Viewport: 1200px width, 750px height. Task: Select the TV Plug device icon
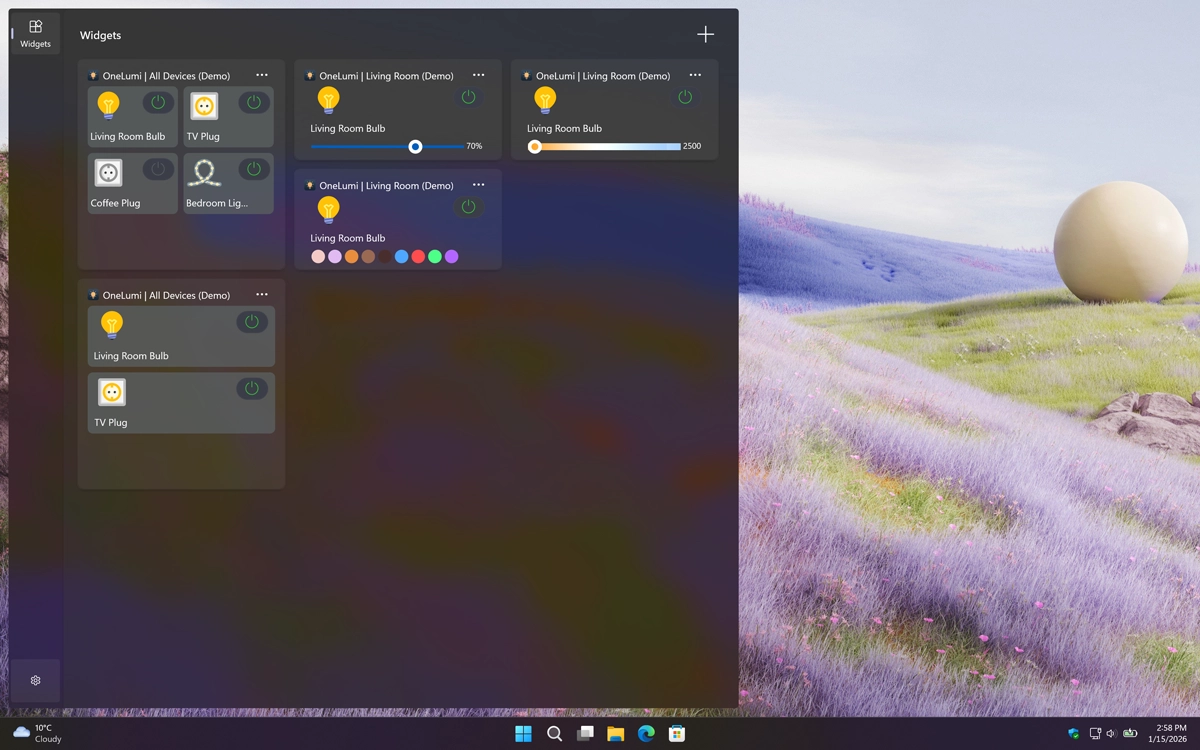click(204, 105)
